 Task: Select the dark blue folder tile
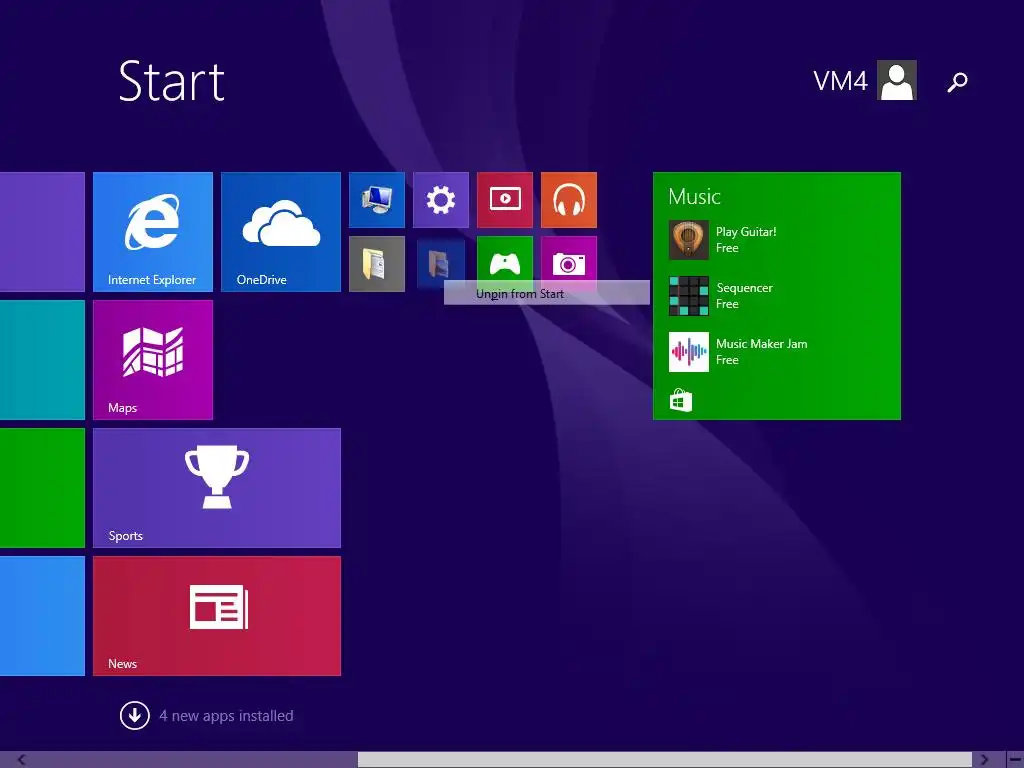(x=441, y=264)
